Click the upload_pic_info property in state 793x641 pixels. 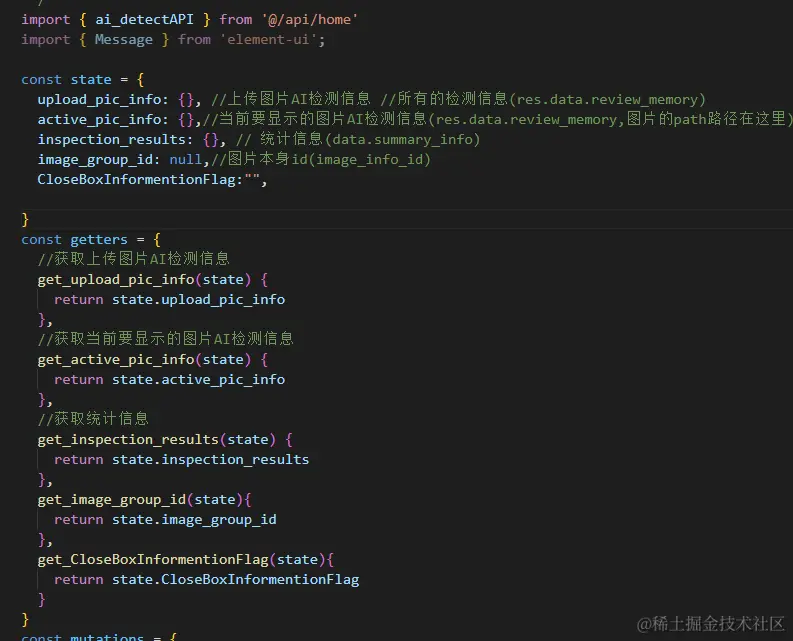(x=99, y=100)
